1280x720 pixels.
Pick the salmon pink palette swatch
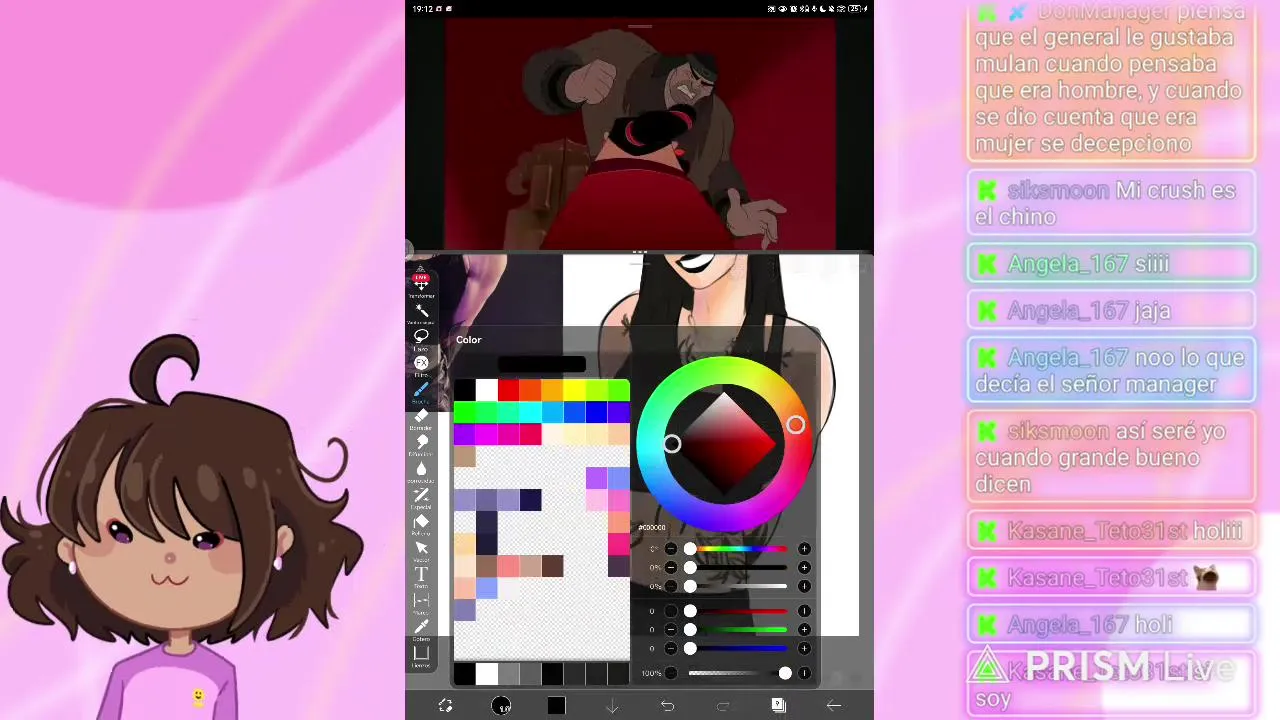point(508,566)
